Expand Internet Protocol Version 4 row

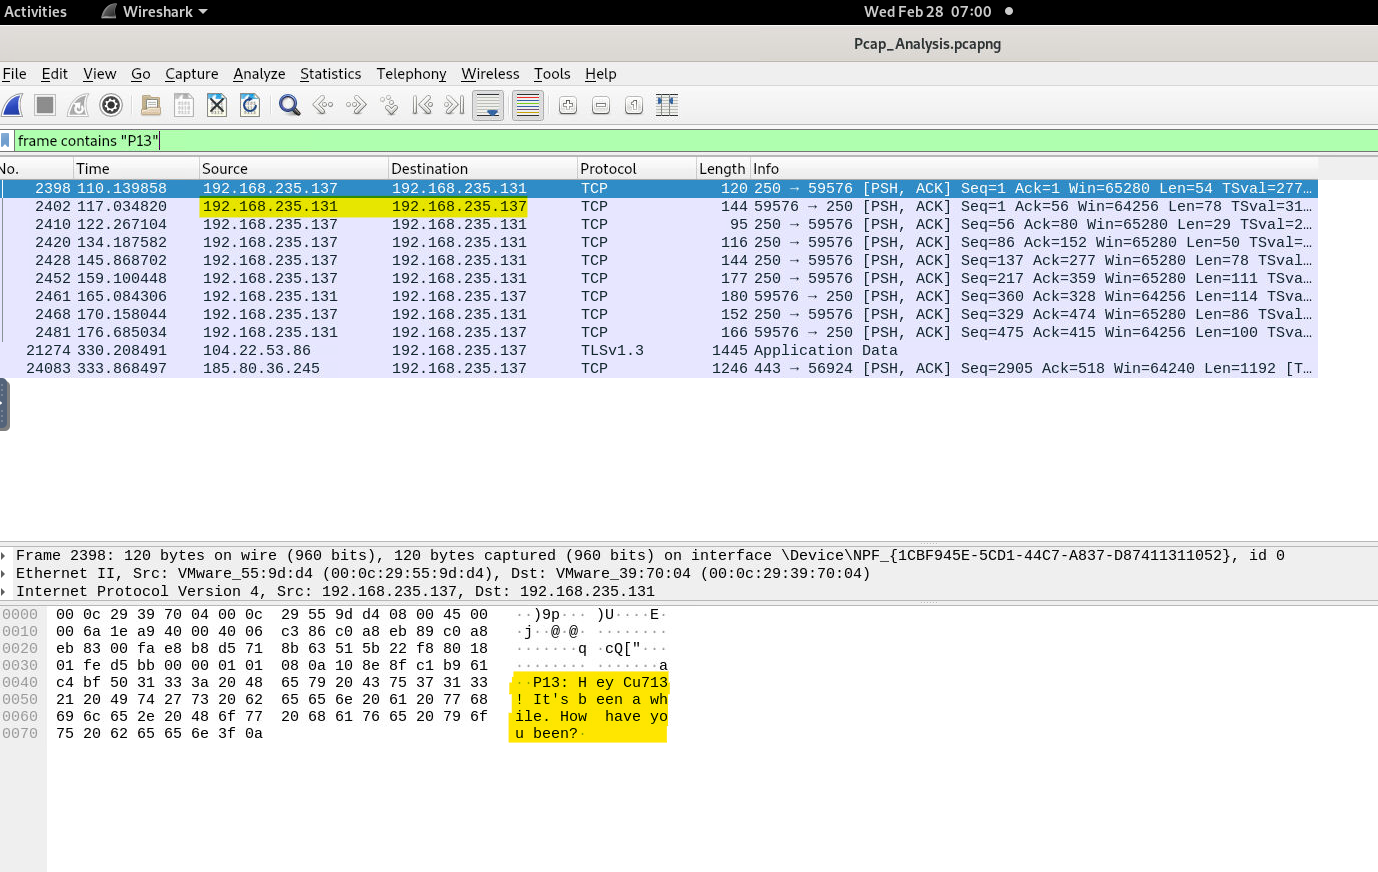[5, 591]
